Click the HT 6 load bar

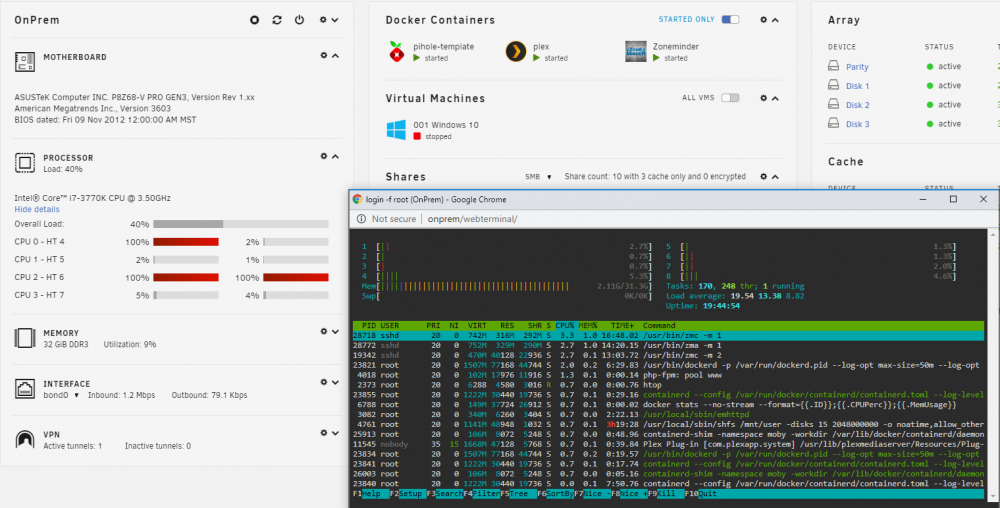[295, 278]
